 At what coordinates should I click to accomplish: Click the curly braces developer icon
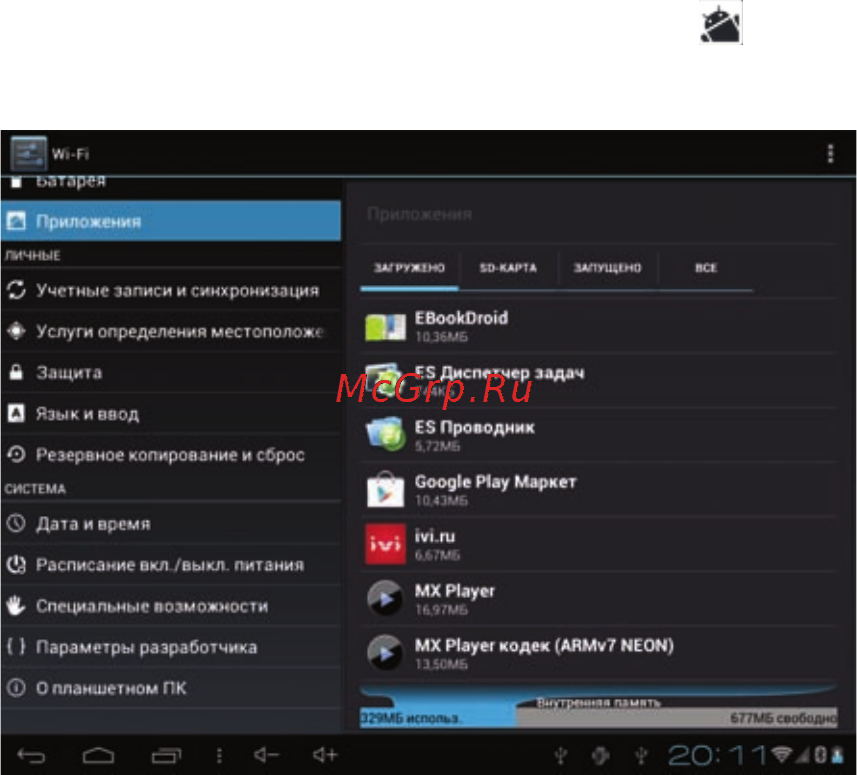point(16,647)
